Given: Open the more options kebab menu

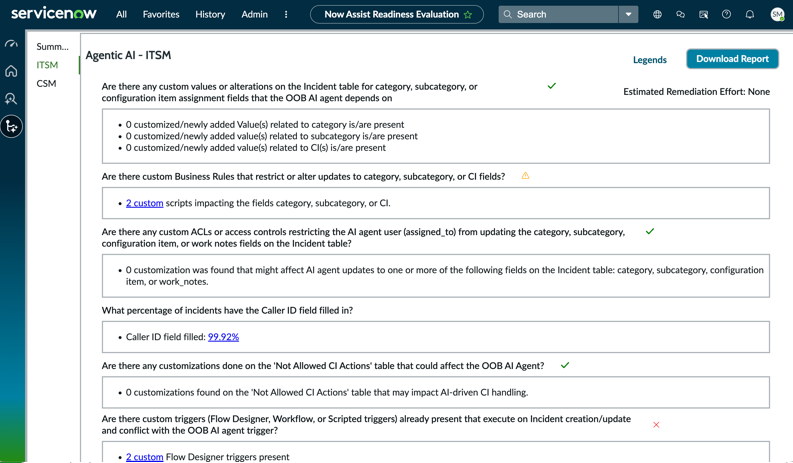Looking at the screenshot, I should coord(286,14).
